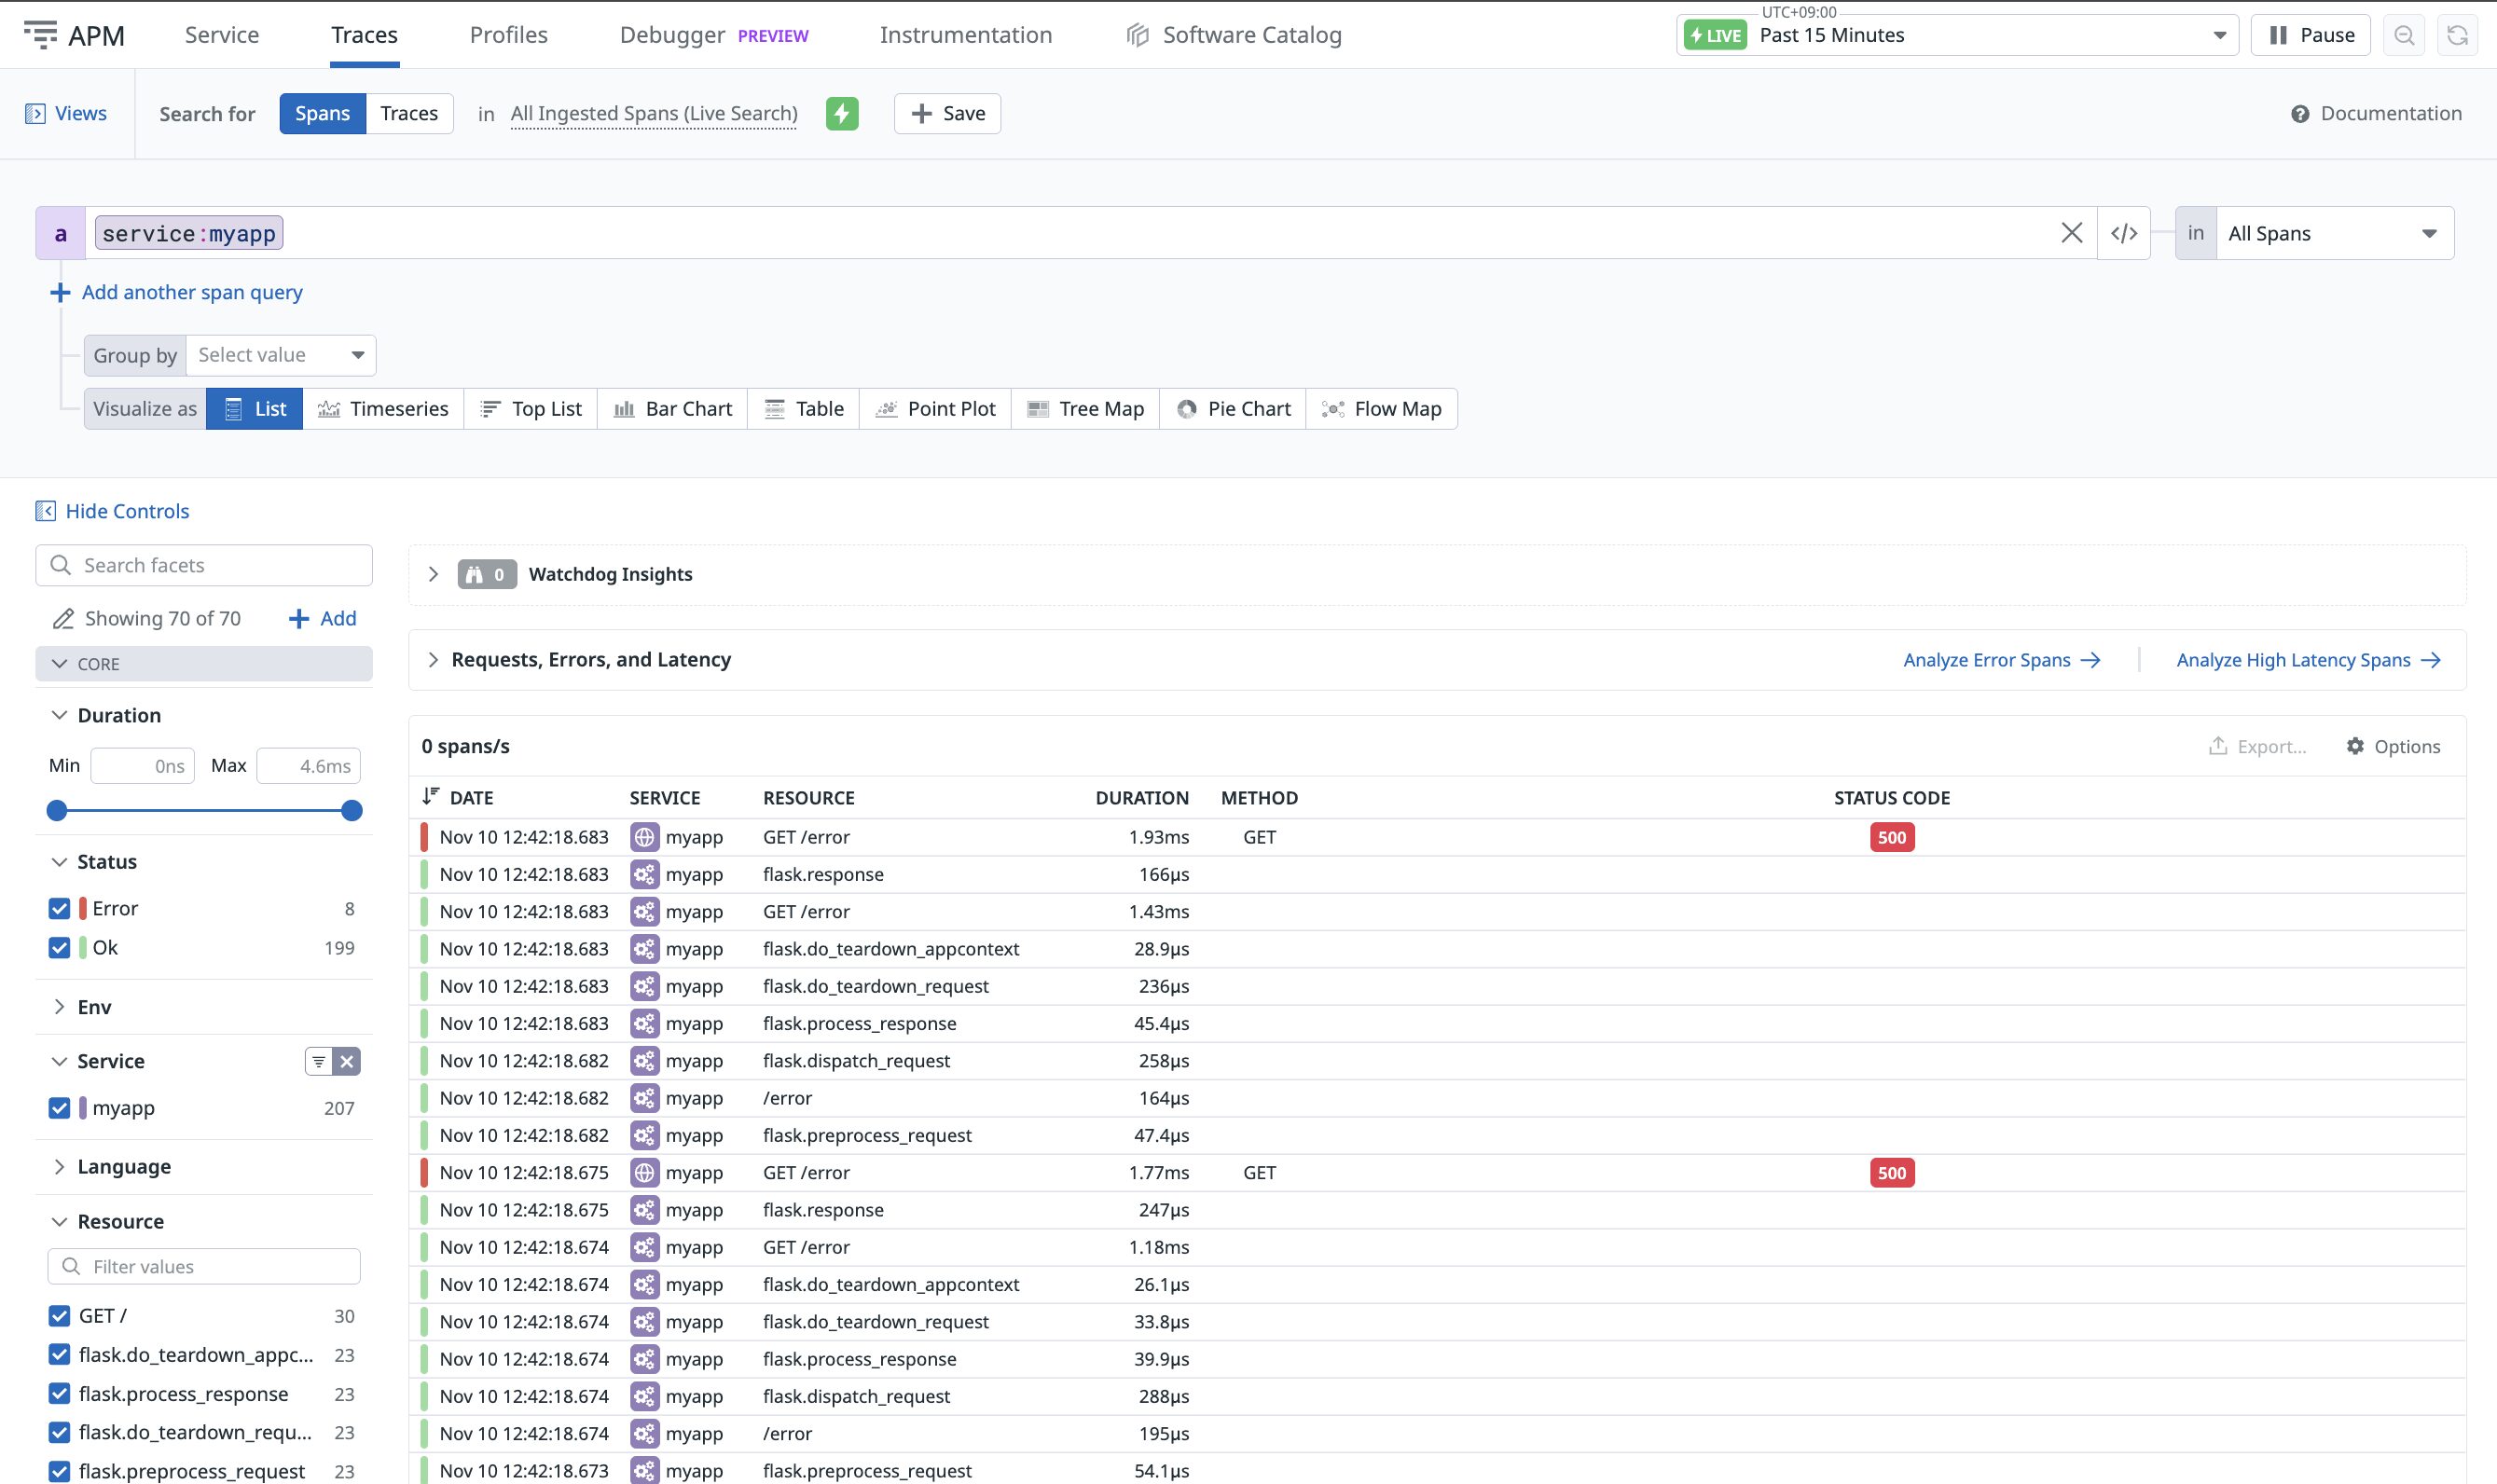
Task: Click the Export icon above the span list
Action: 2218,746
